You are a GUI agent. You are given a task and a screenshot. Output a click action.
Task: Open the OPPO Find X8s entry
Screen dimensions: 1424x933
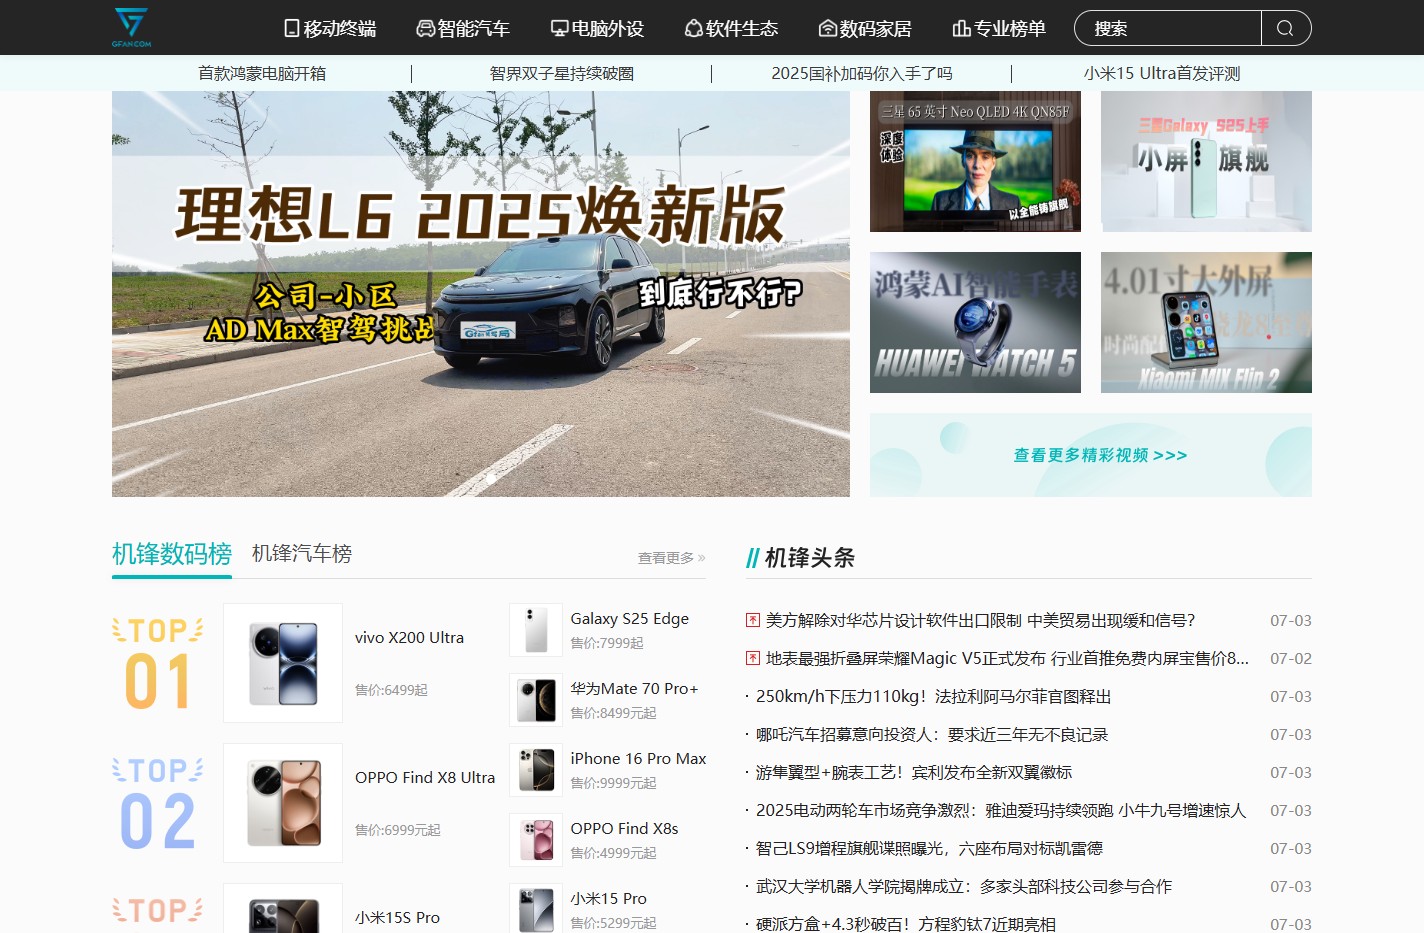pyautogui.click(x=624, y=828)
